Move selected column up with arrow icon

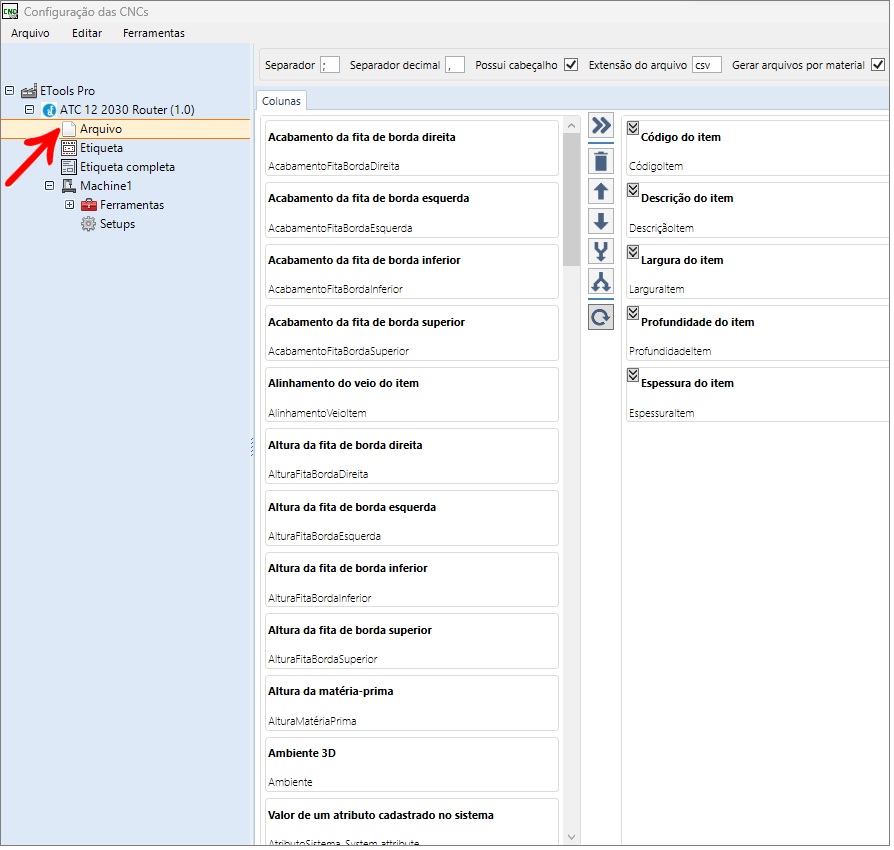[x=603, y=192]
